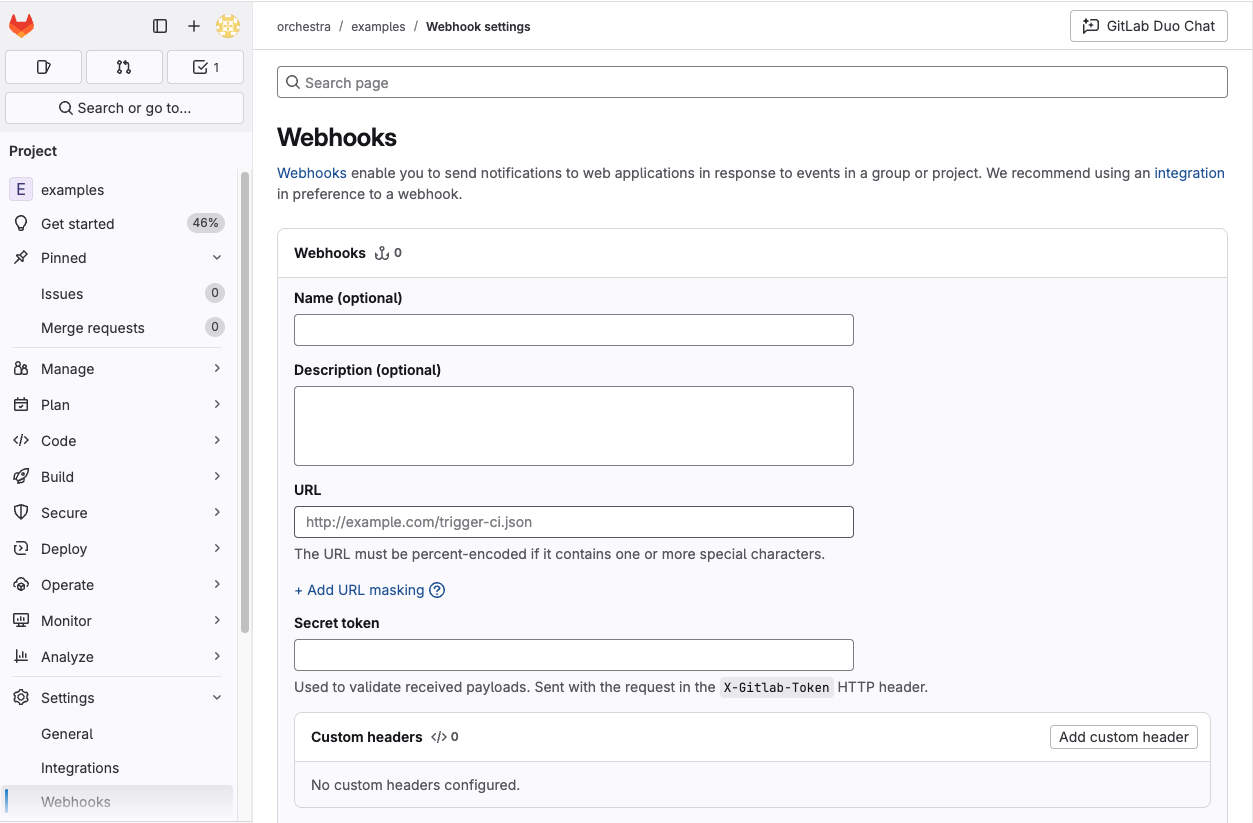Image resolution: width=1253 pixels, height=823 pixels.
Task: Open the help icon next to Add URL masking
Action: coord(437,590)
